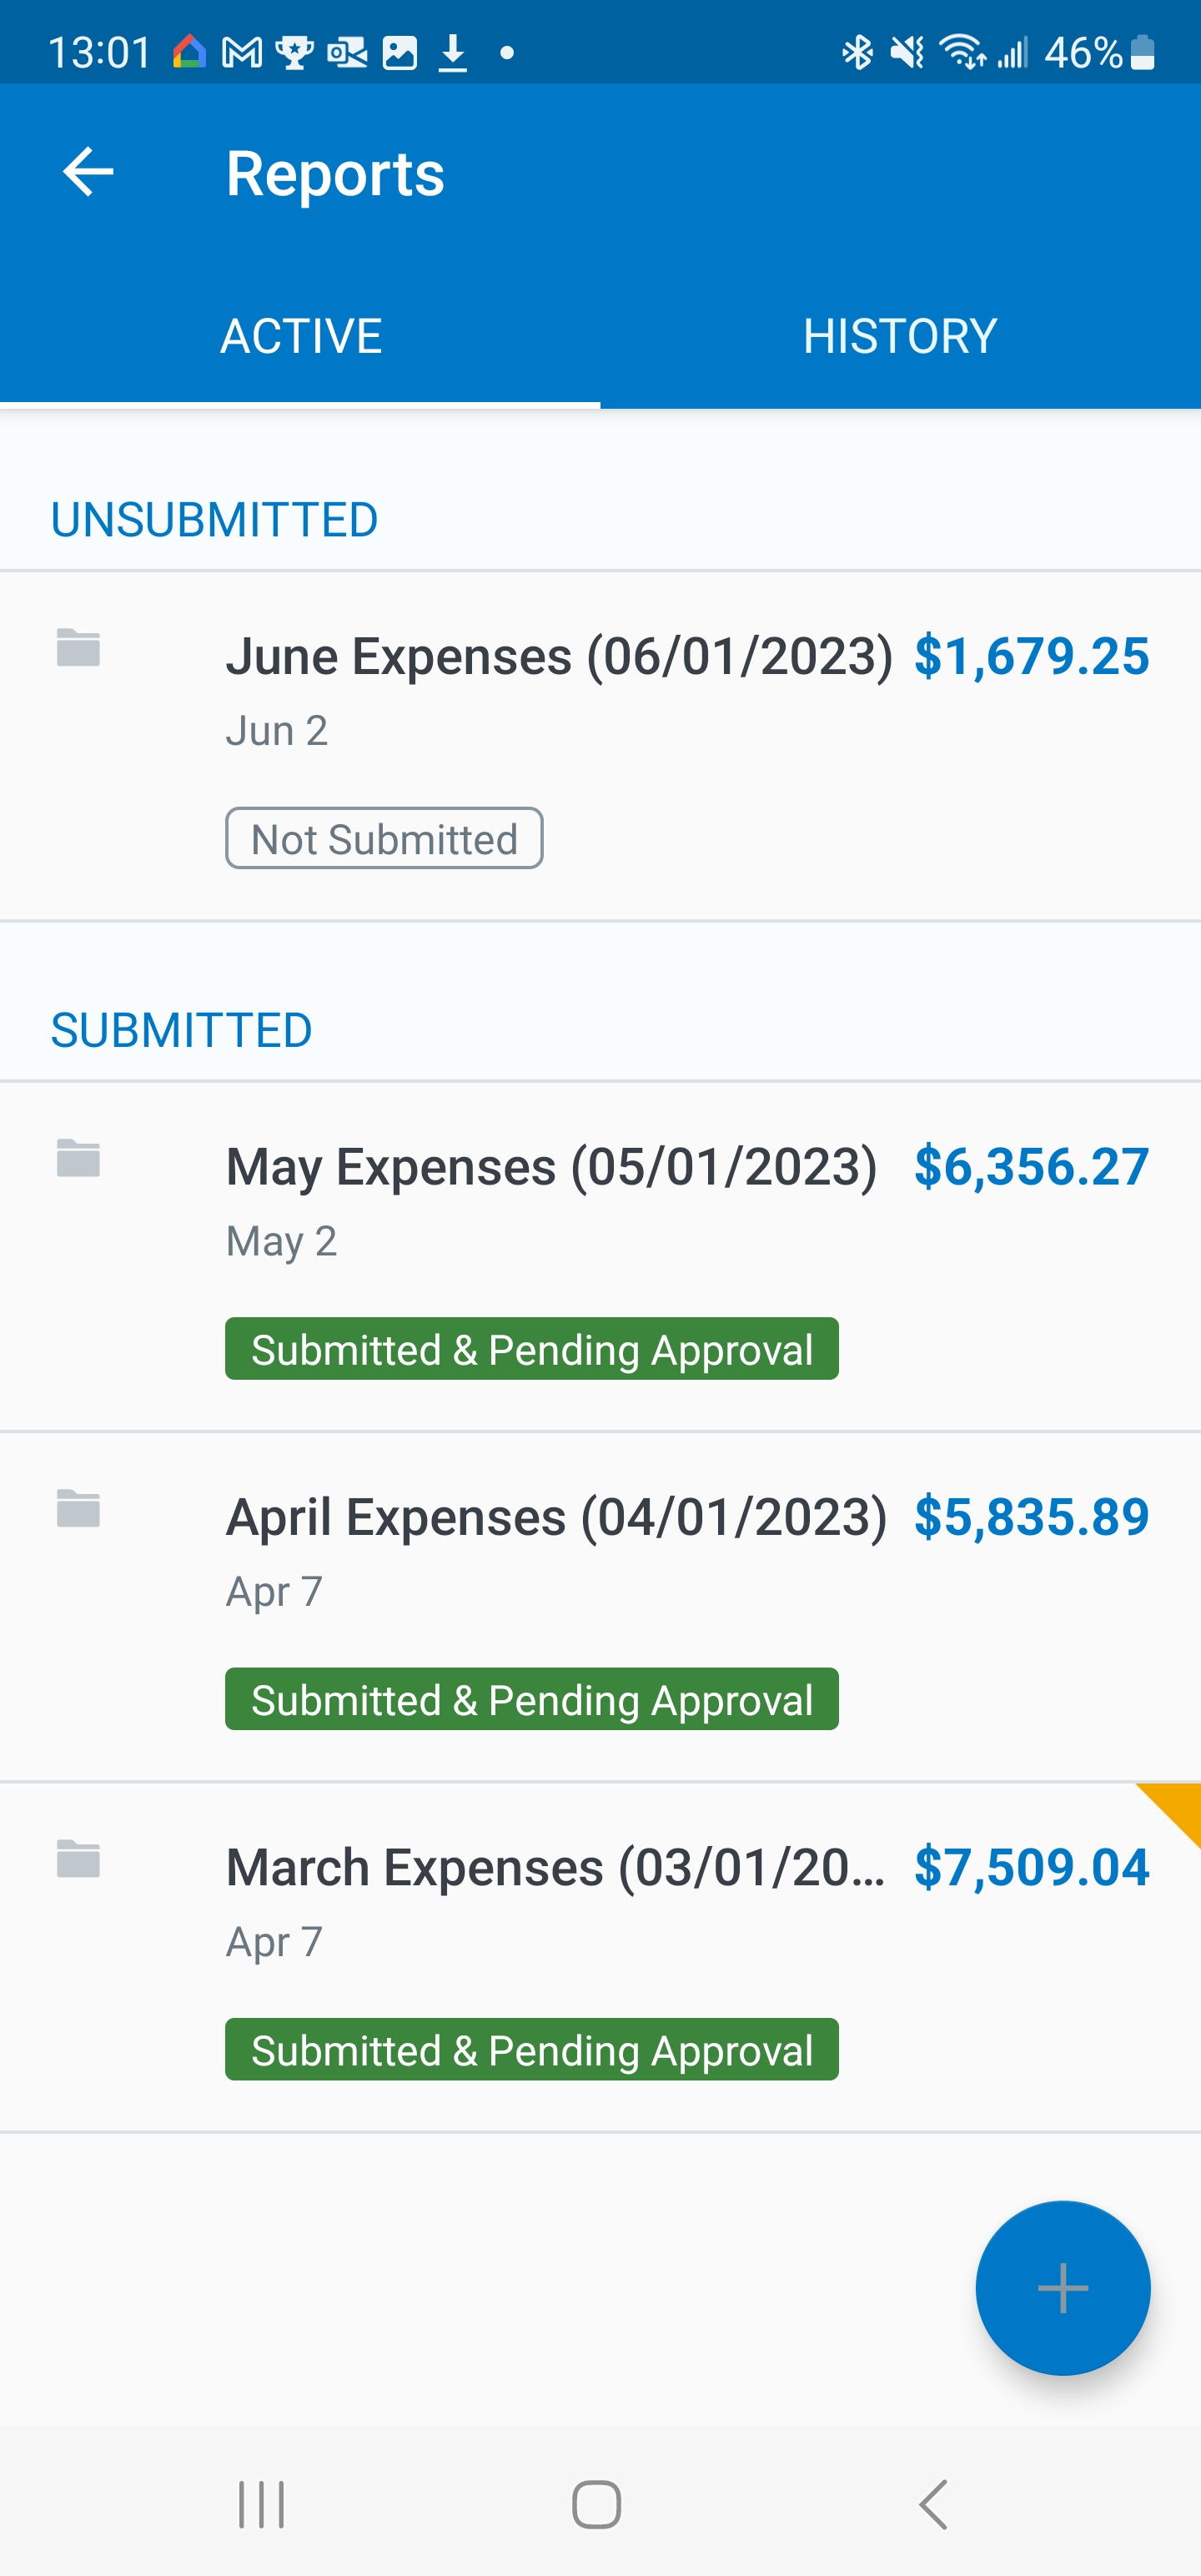Select the ACTIVE tab

(300, 336)
